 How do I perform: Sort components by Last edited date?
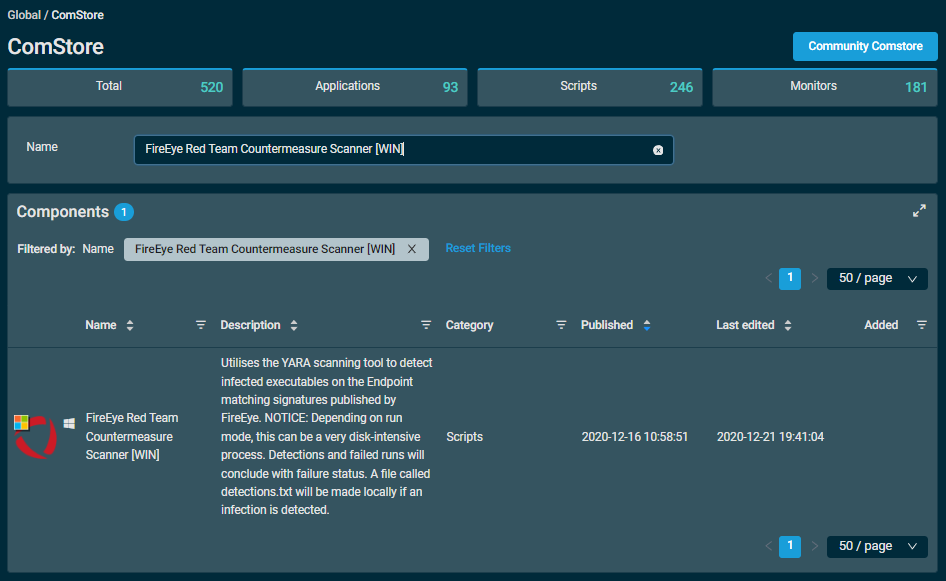click(x=788, y=325)
